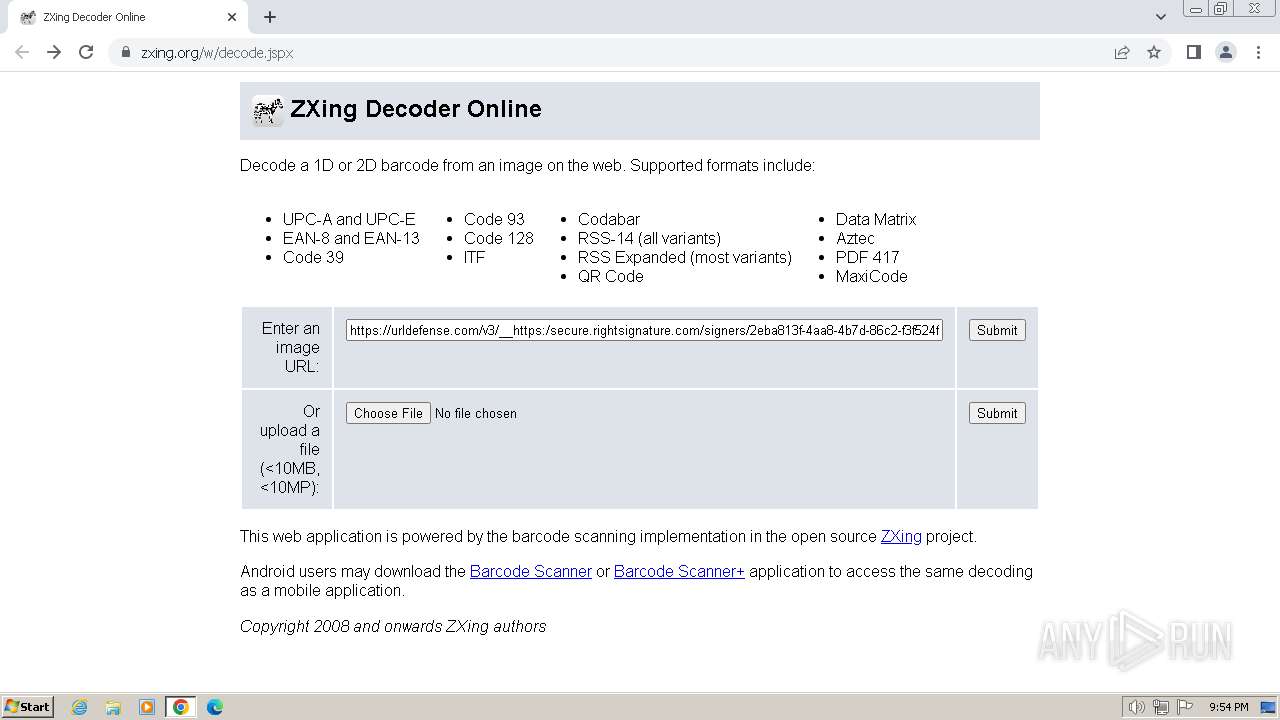The width and height of the screenshot is (1280, 720).
Task: Open File Explorer from taskbar
Action: [x=113, y=707]
